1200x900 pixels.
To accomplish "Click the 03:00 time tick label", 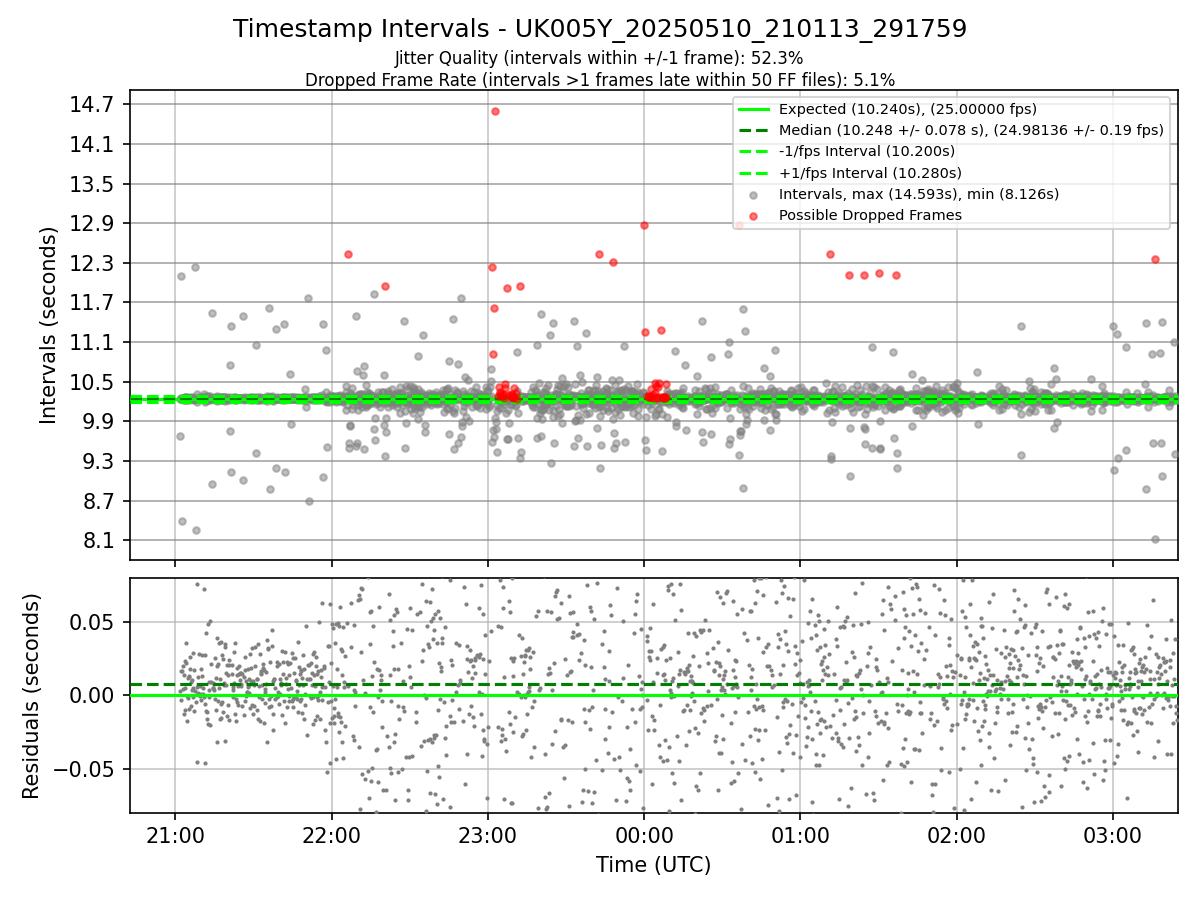I will coord(1113,834).
